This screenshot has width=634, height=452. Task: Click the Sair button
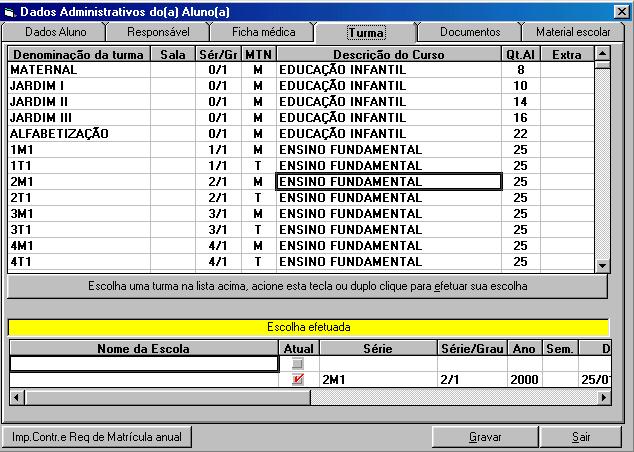pos(581,437)
